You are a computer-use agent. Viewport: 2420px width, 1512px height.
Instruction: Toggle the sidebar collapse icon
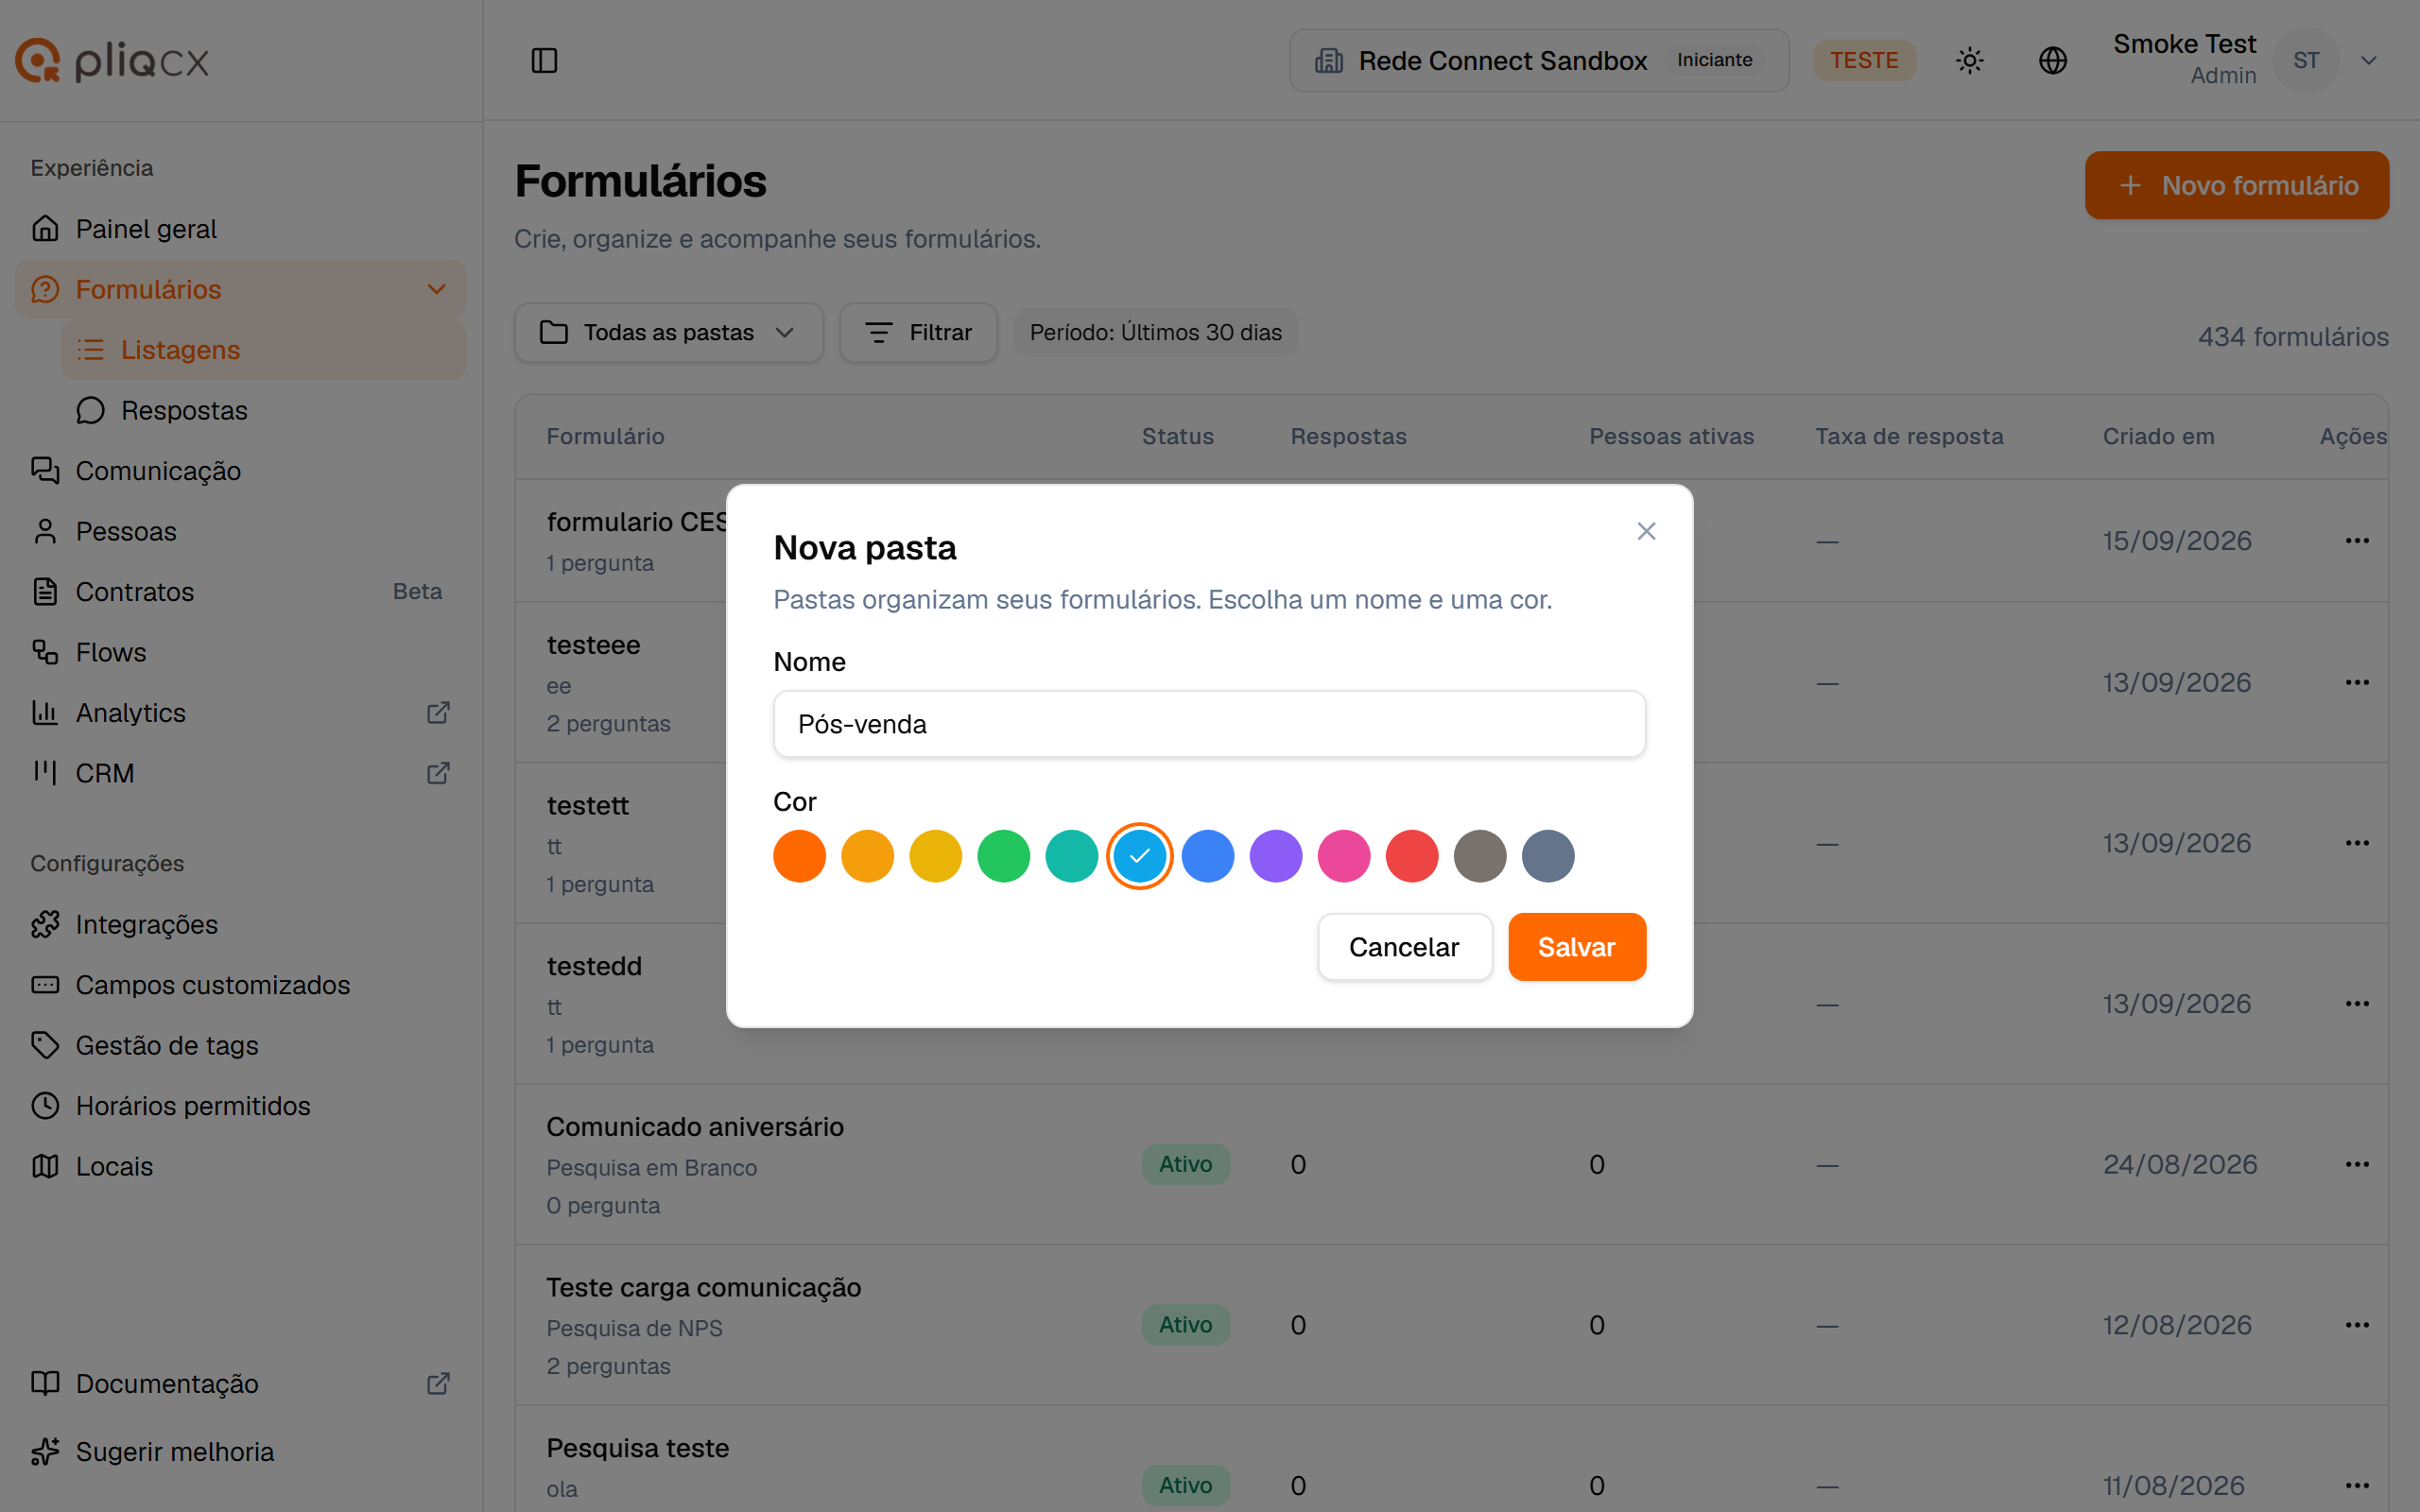(x=544, y=60)
